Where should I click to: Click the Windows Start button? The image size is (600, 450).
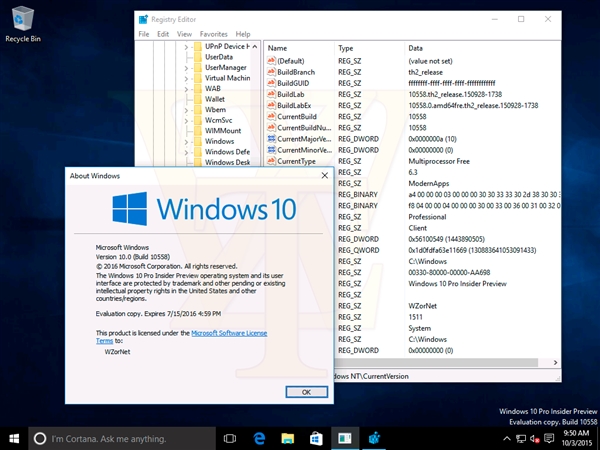point(15,438)
